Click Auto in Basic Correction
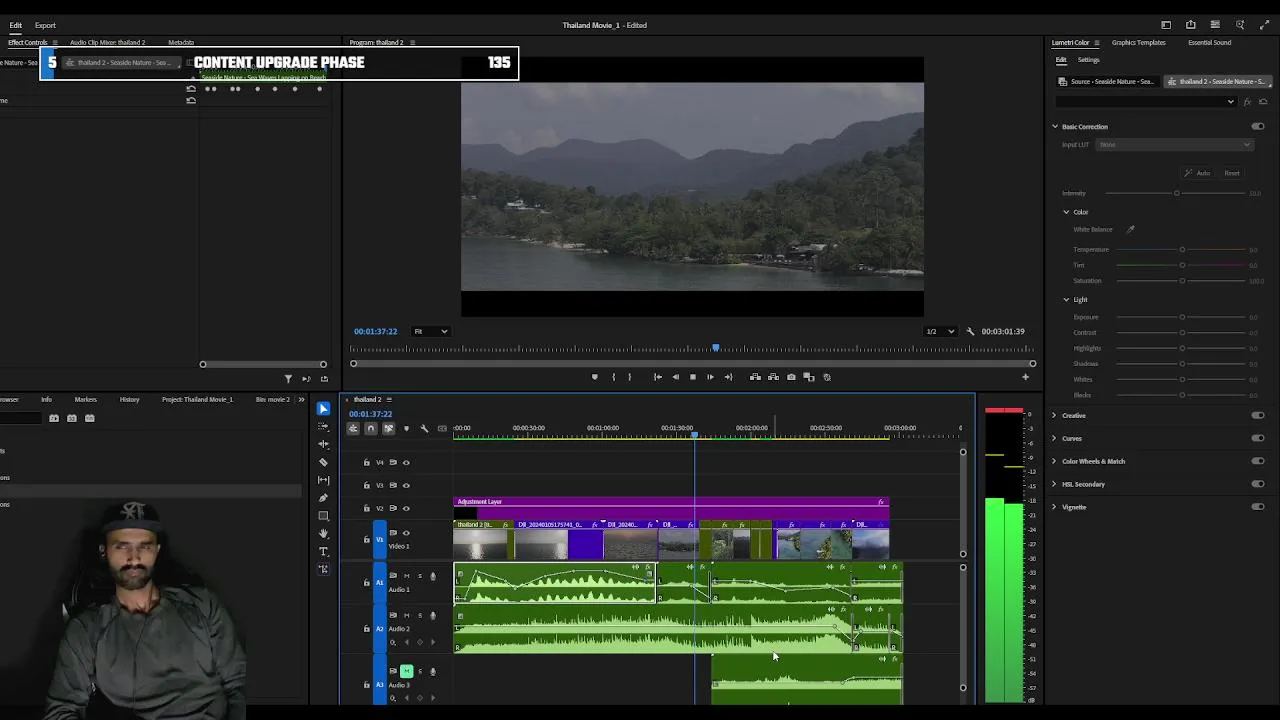 pyautogui.click(x=1198, y=173)
